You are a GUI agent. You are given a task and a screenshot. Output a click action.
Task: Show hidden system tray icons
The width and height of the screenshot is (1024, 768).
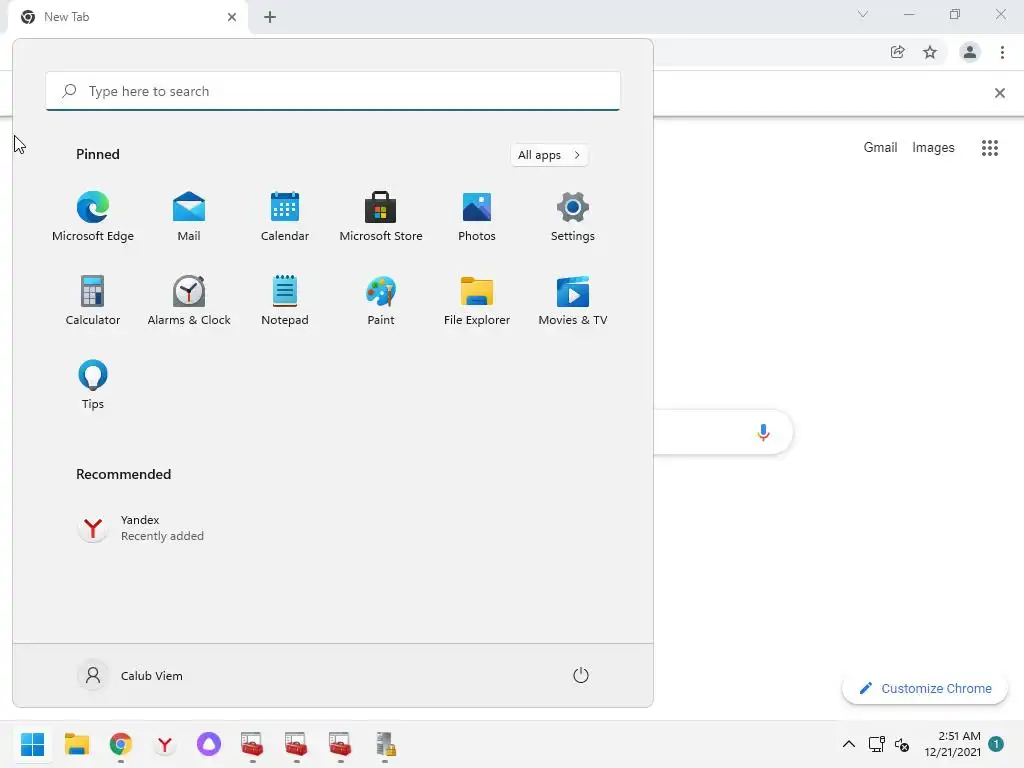tap(848, 744)
